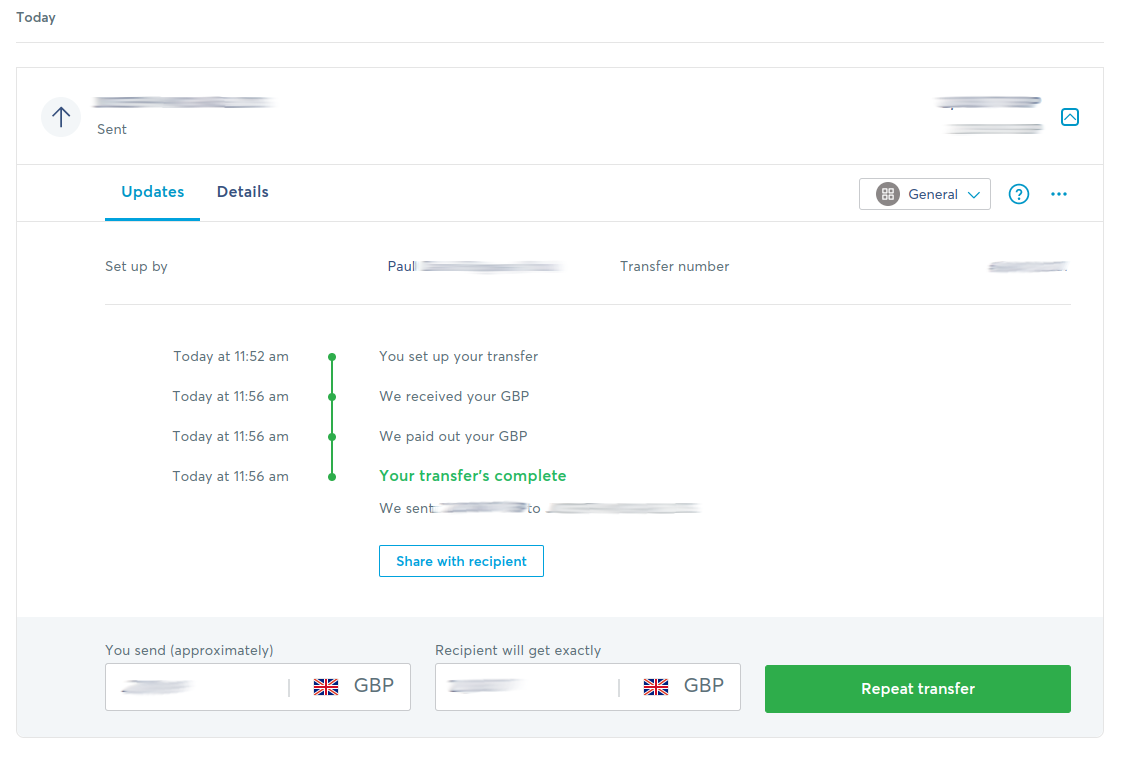Click 'Your transfer's complete' status text
Image resolution: width=1125 pixels, height=758 pixels.
(x=472, y=475)
